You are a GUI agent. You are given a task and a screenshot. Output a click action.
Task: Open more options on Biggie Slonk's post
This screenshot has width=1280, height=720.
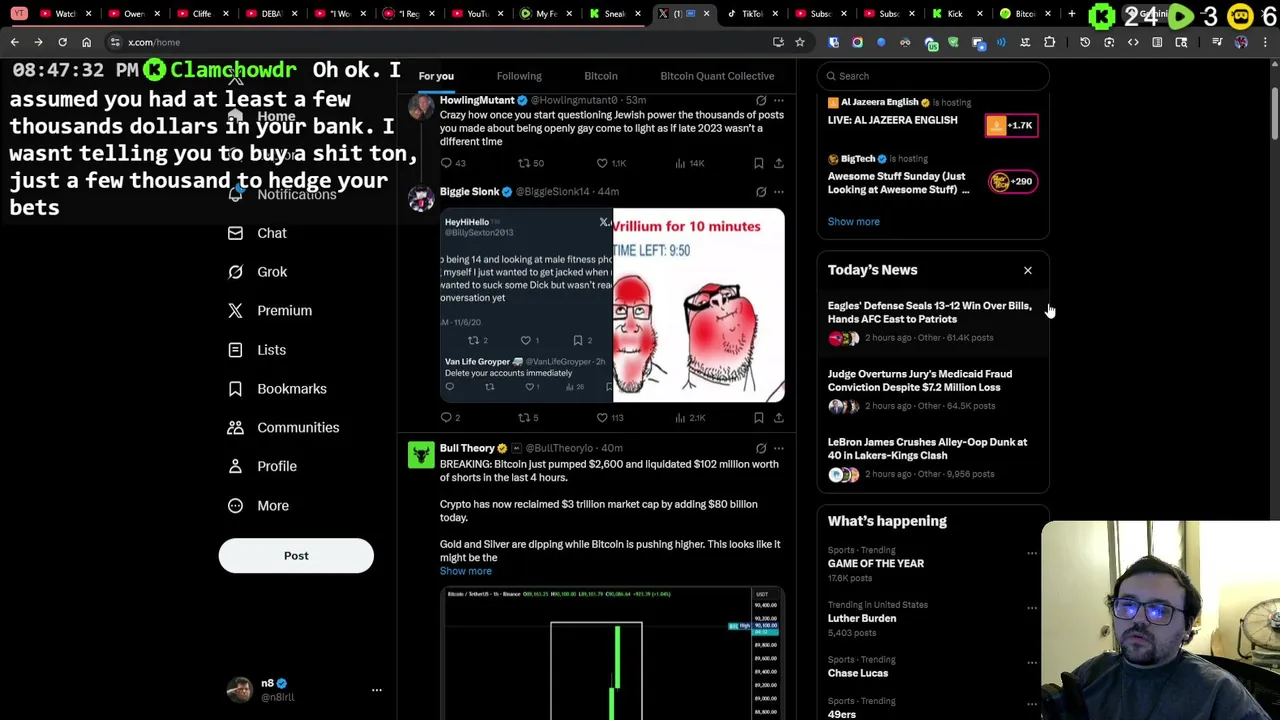point(779,192)
